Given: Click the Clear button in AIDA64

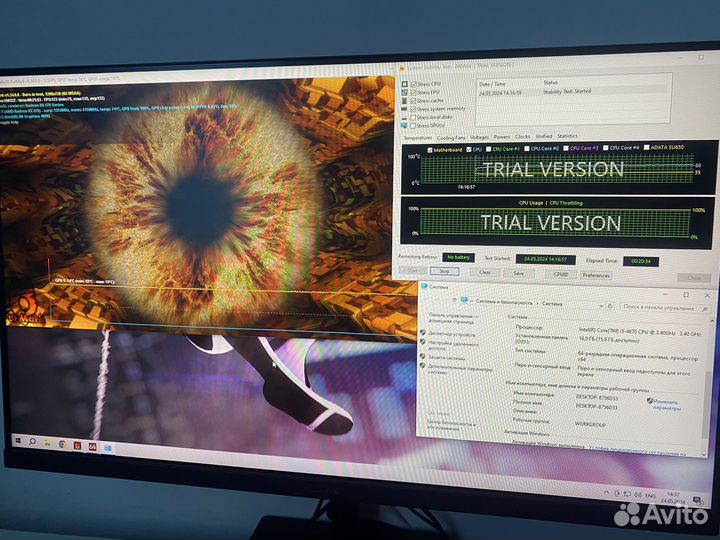Looking at the screenshot, I should tap(485, 272).
